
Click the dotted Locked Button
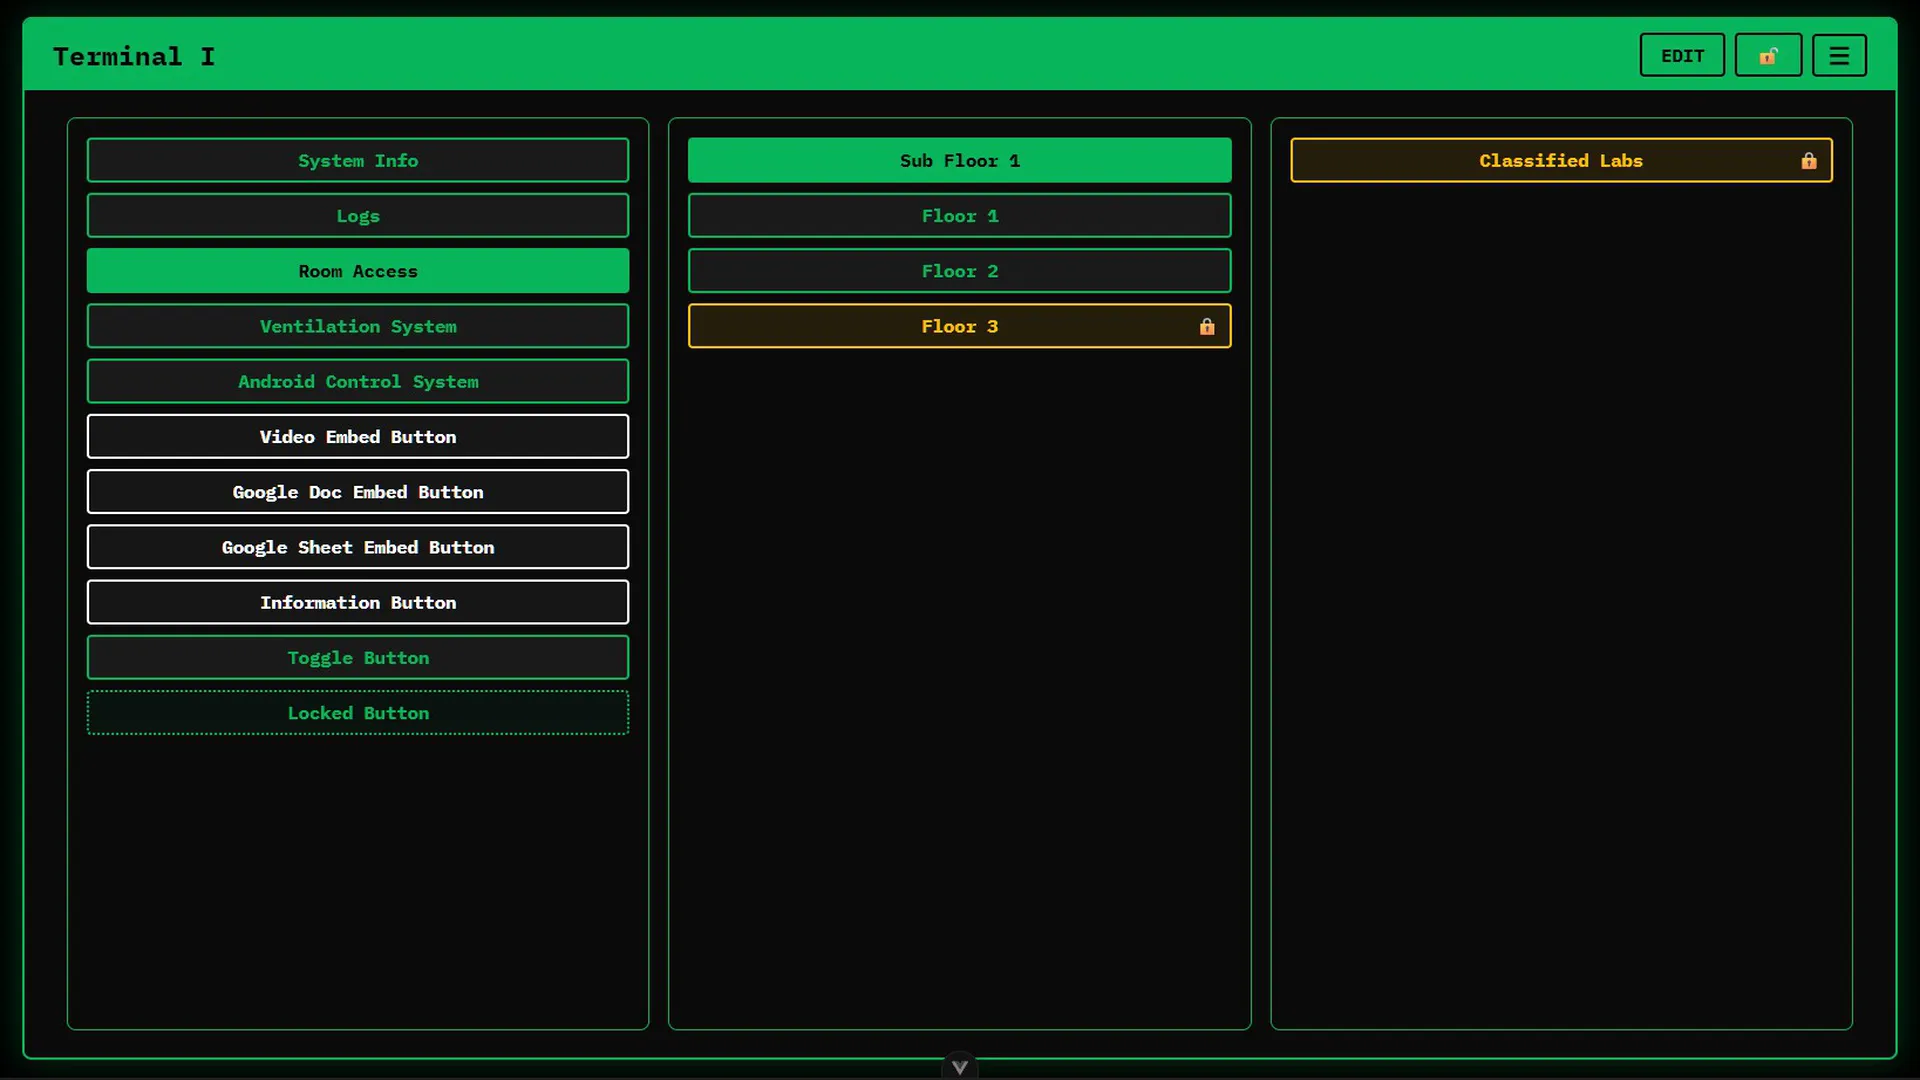[358, 713]
